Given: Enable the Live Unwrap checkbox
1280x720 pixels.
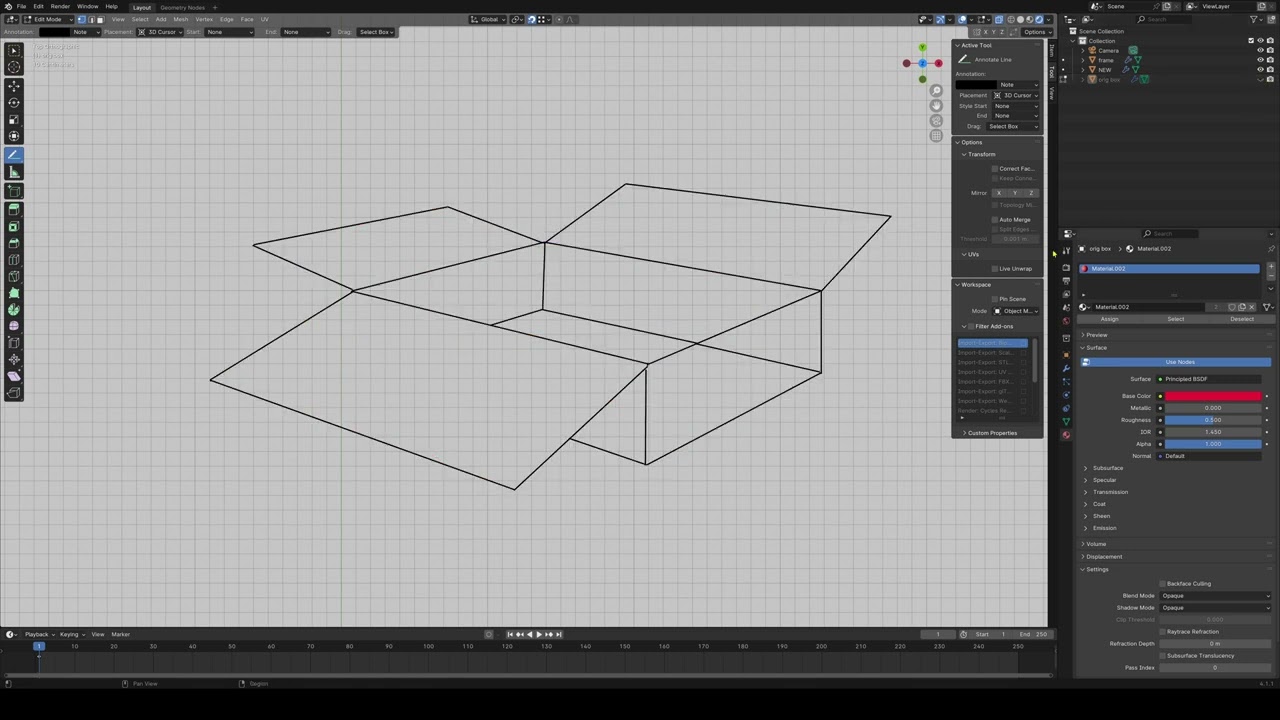Looking at the screenshot, I should 995,268.
